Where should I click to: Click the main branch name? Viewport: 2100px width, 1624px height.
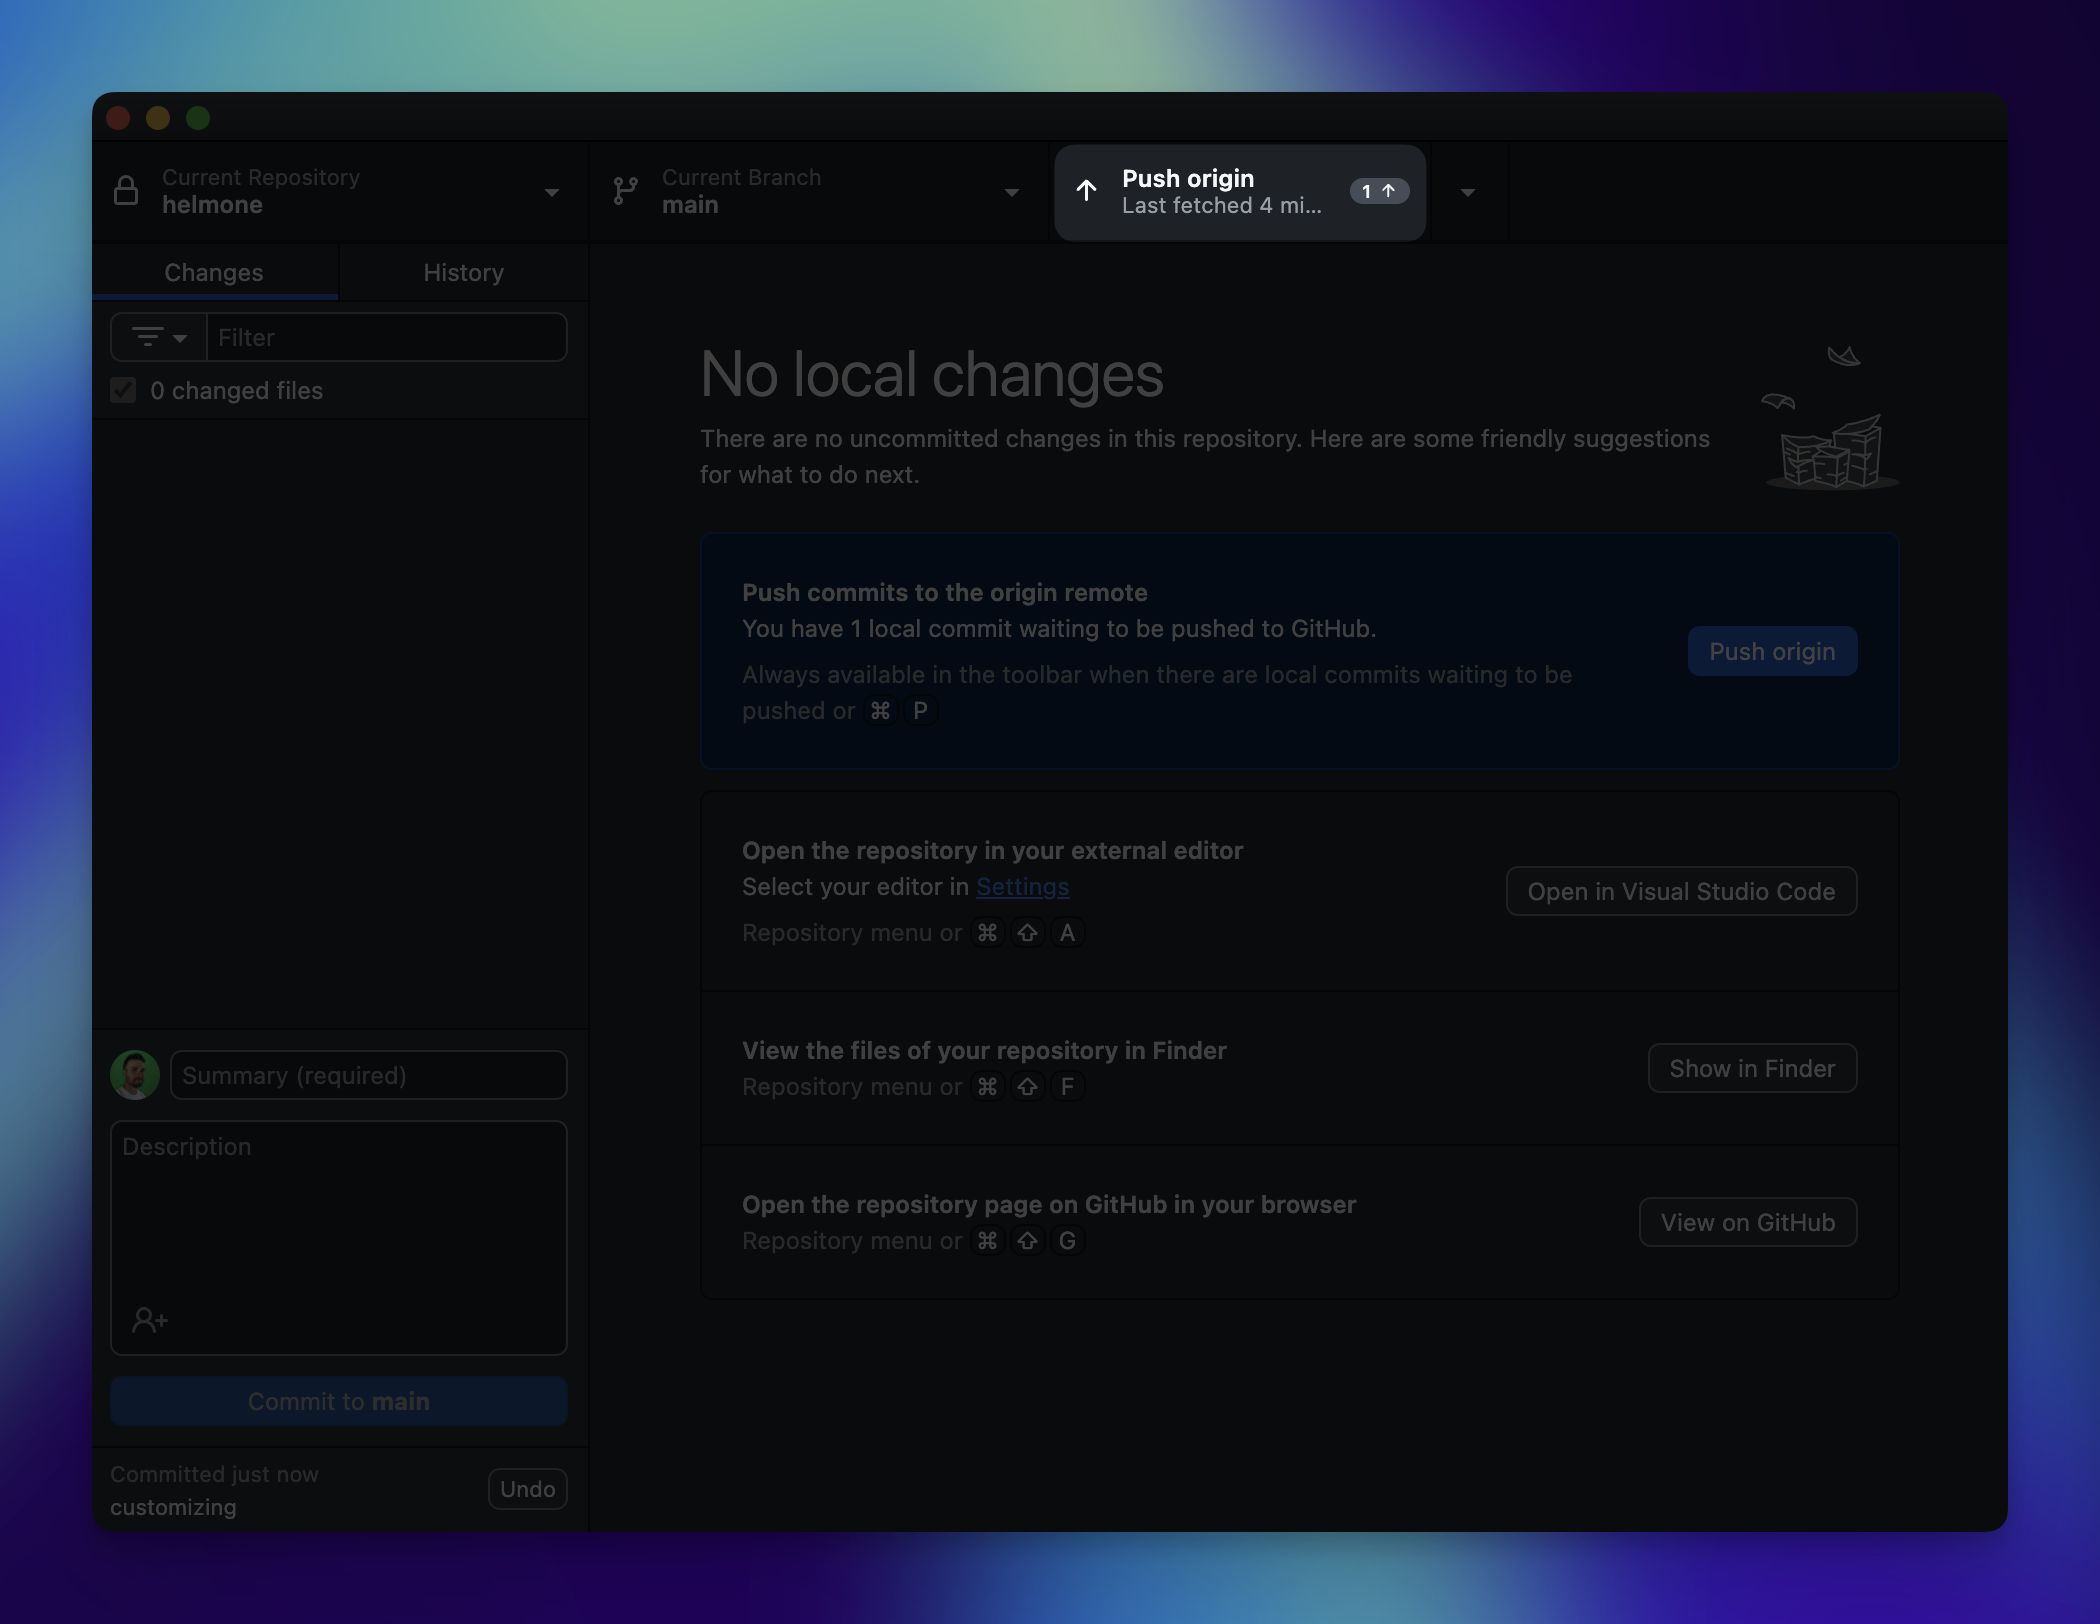(690, 205)
